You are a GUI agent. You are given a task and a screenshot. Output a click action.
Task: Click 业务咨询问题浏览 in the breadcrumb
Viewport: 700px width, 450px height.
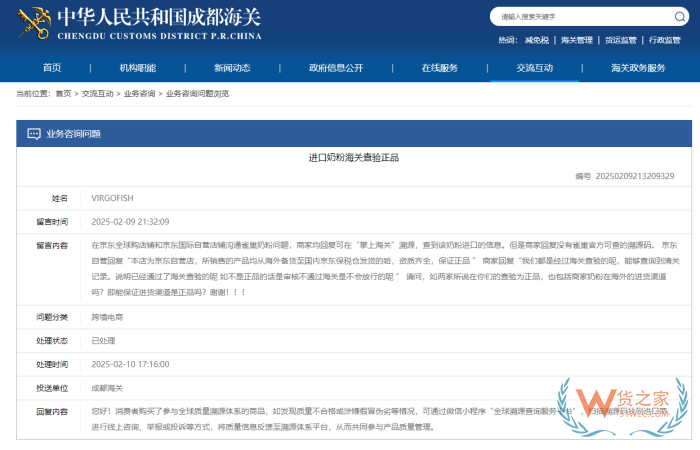point(197,93)
